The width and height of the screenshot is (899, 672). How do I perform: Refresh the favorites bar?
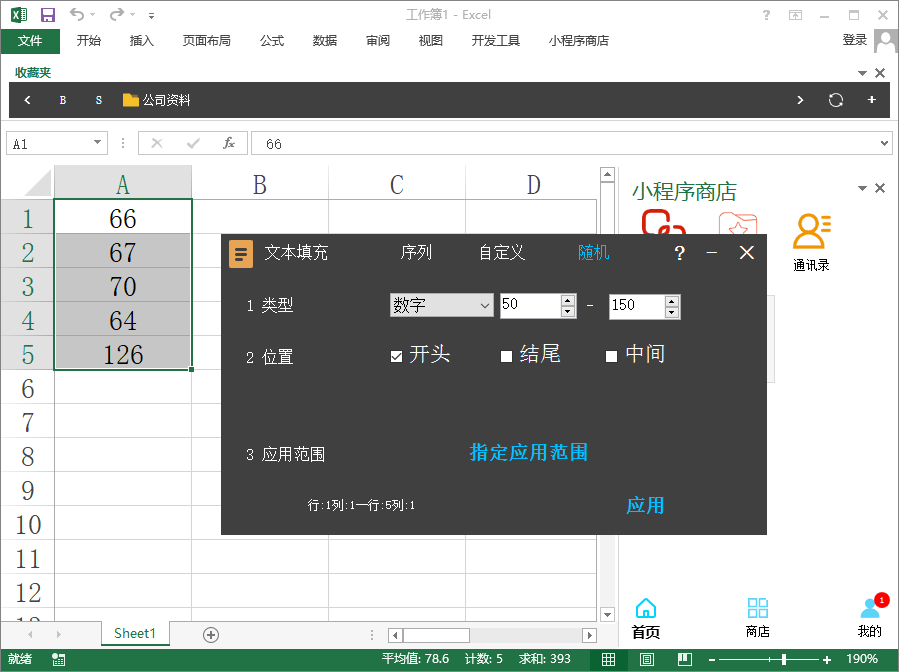pyautogui.click(x=835, y=100)
